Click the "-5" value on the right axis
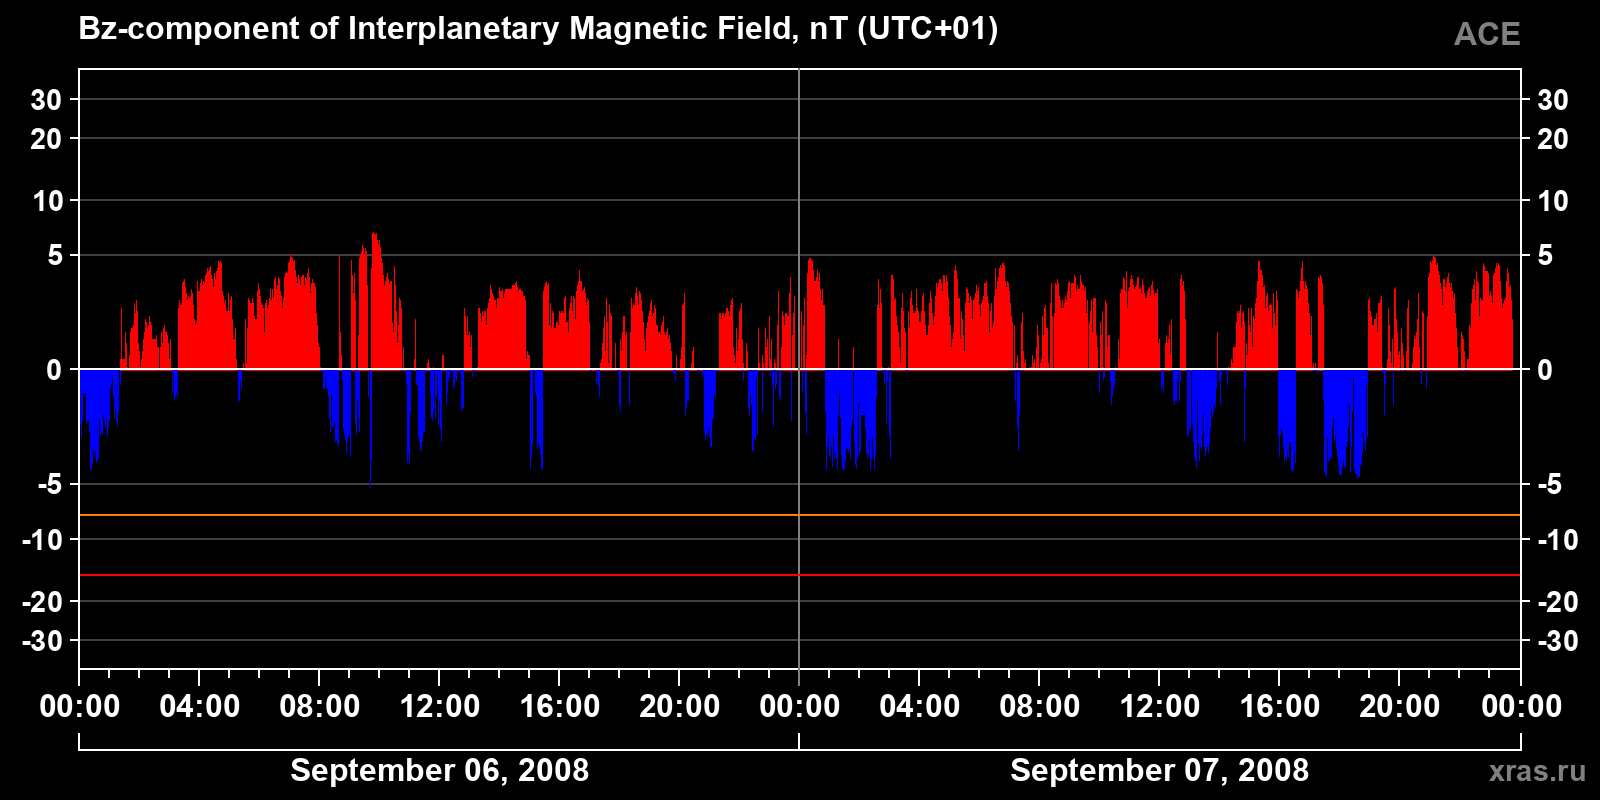Viewport: 1600px width, 800px height. pos(1549,485)
